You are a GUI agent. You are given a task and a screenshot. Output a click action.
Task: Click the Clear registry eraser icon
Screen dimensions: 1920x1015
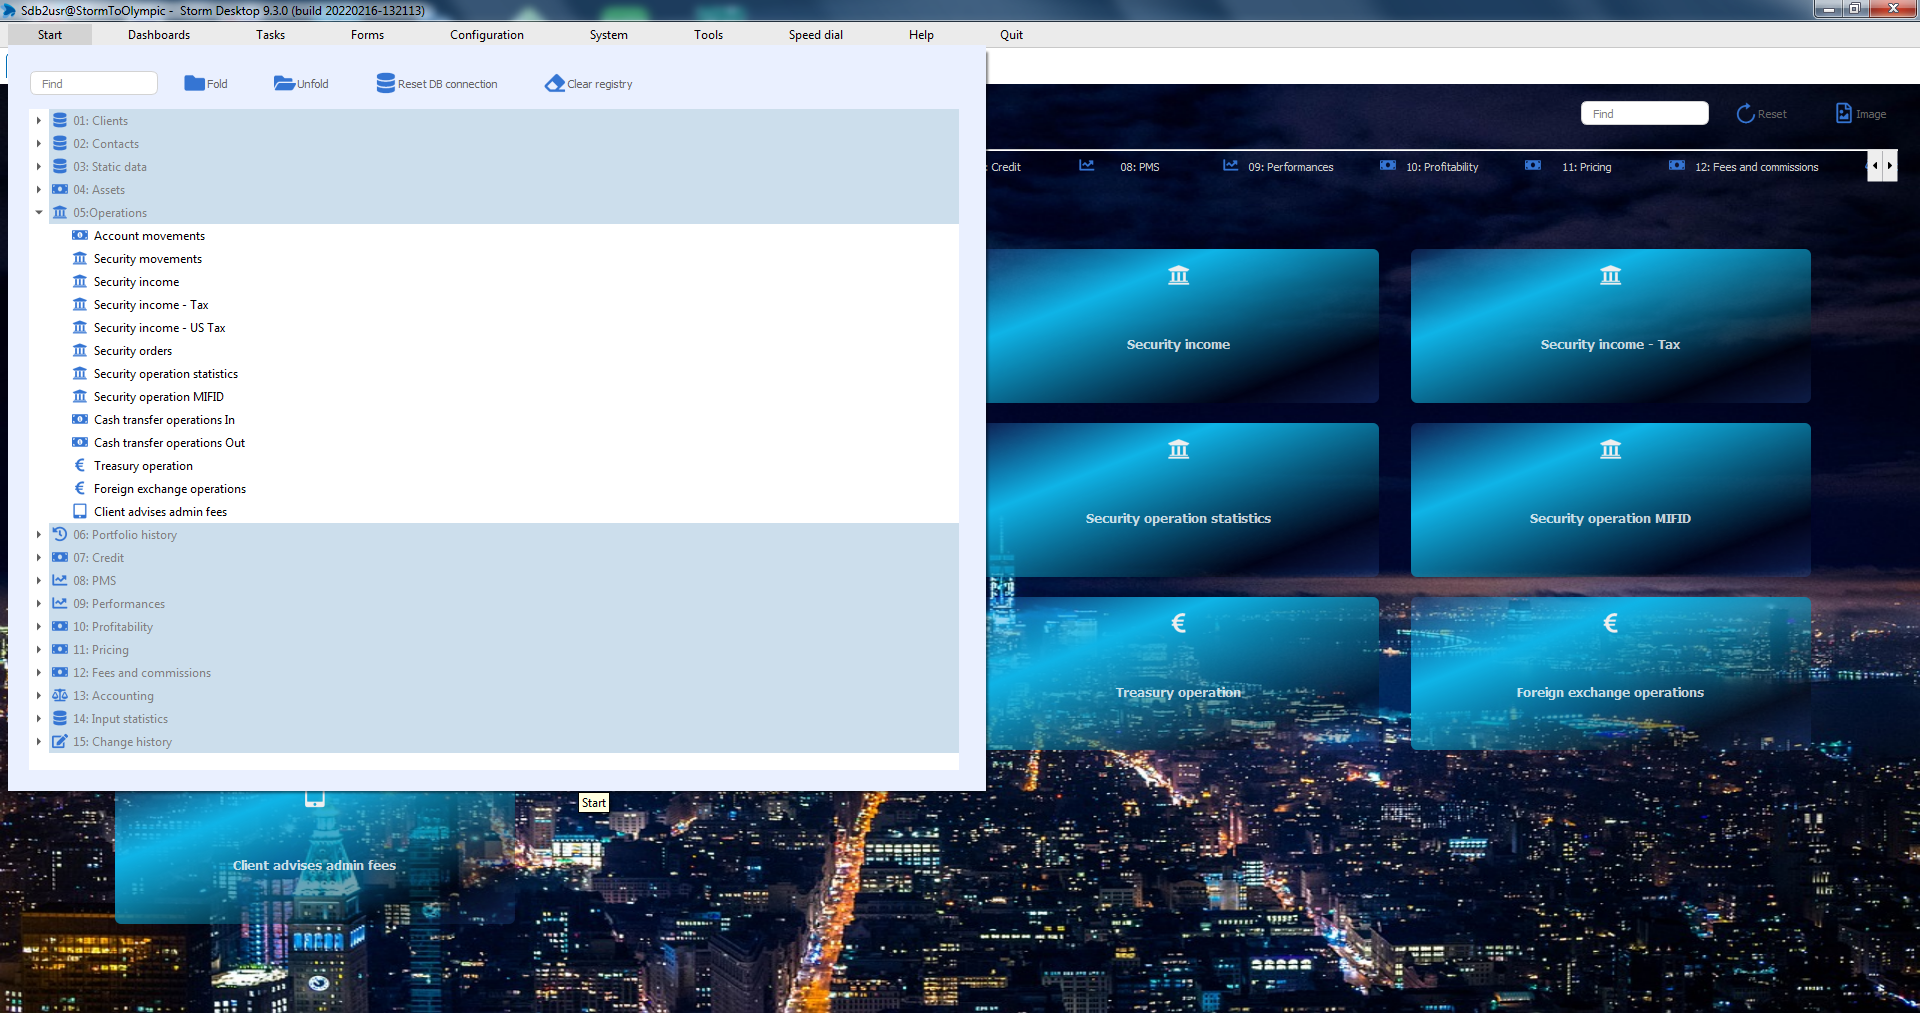pyautogui.click(x=555, y=83)
